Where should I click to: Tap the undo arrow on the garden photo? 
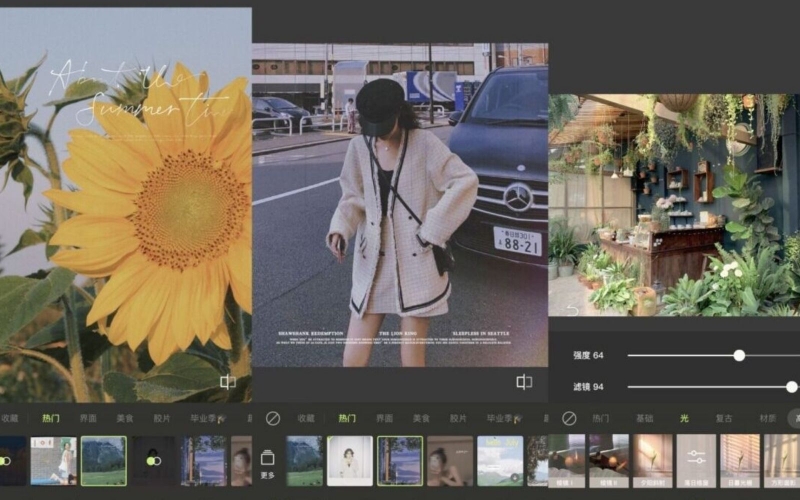click(572, 310)
